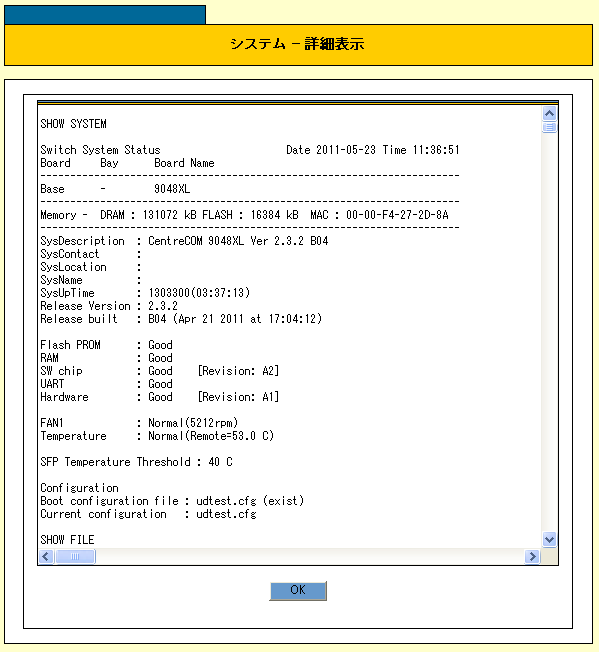Click the empty vertical scrollbar track
Viewport: 599px width, 652px height.
(549, 333)
